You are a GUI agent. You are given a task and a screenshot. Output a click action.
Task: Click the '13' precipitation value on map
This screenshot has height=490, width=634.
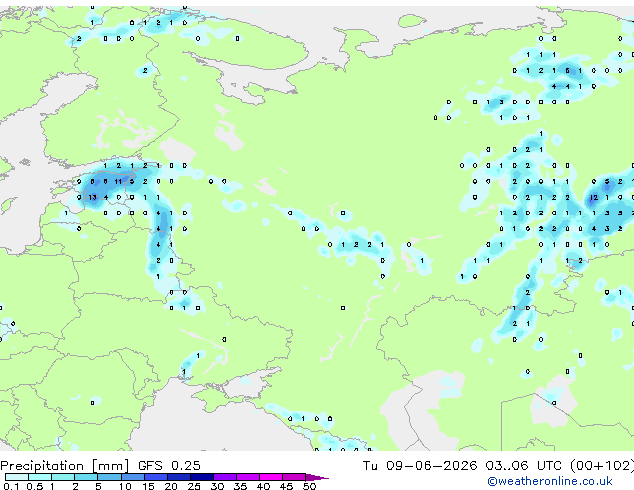pyautogui.click(x=93, y=197)
